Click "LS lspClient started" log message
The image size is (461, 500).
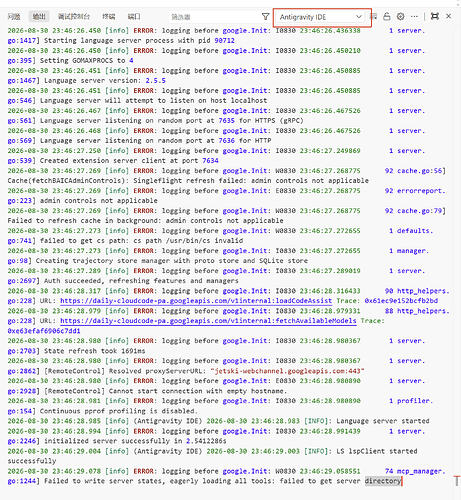[x=377, y=451]
